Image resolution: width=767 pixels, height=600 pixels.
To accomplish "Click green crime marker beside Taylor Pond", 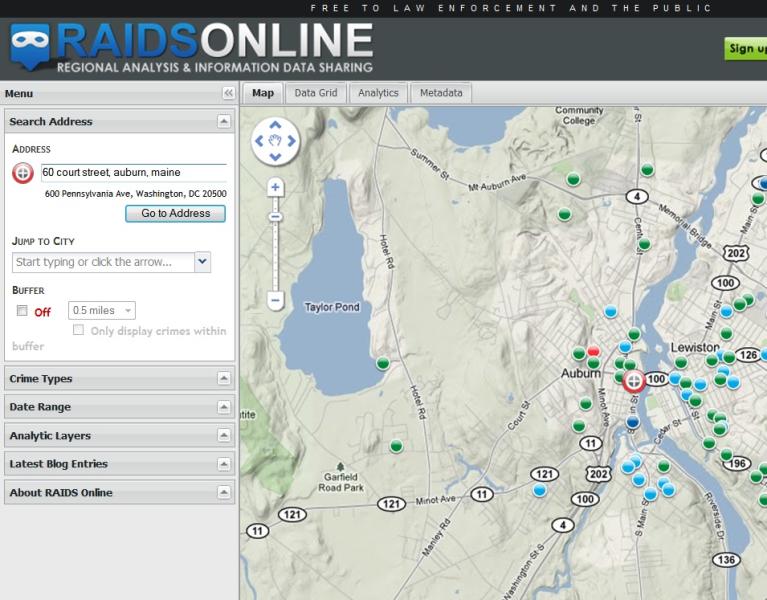I will click(x=383, y=363).
